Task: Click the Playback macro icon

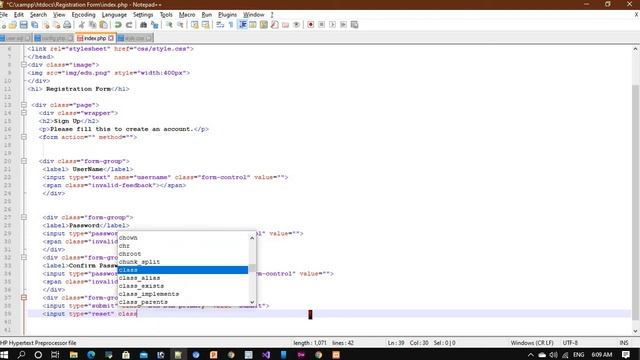Action: pos(332,25)
